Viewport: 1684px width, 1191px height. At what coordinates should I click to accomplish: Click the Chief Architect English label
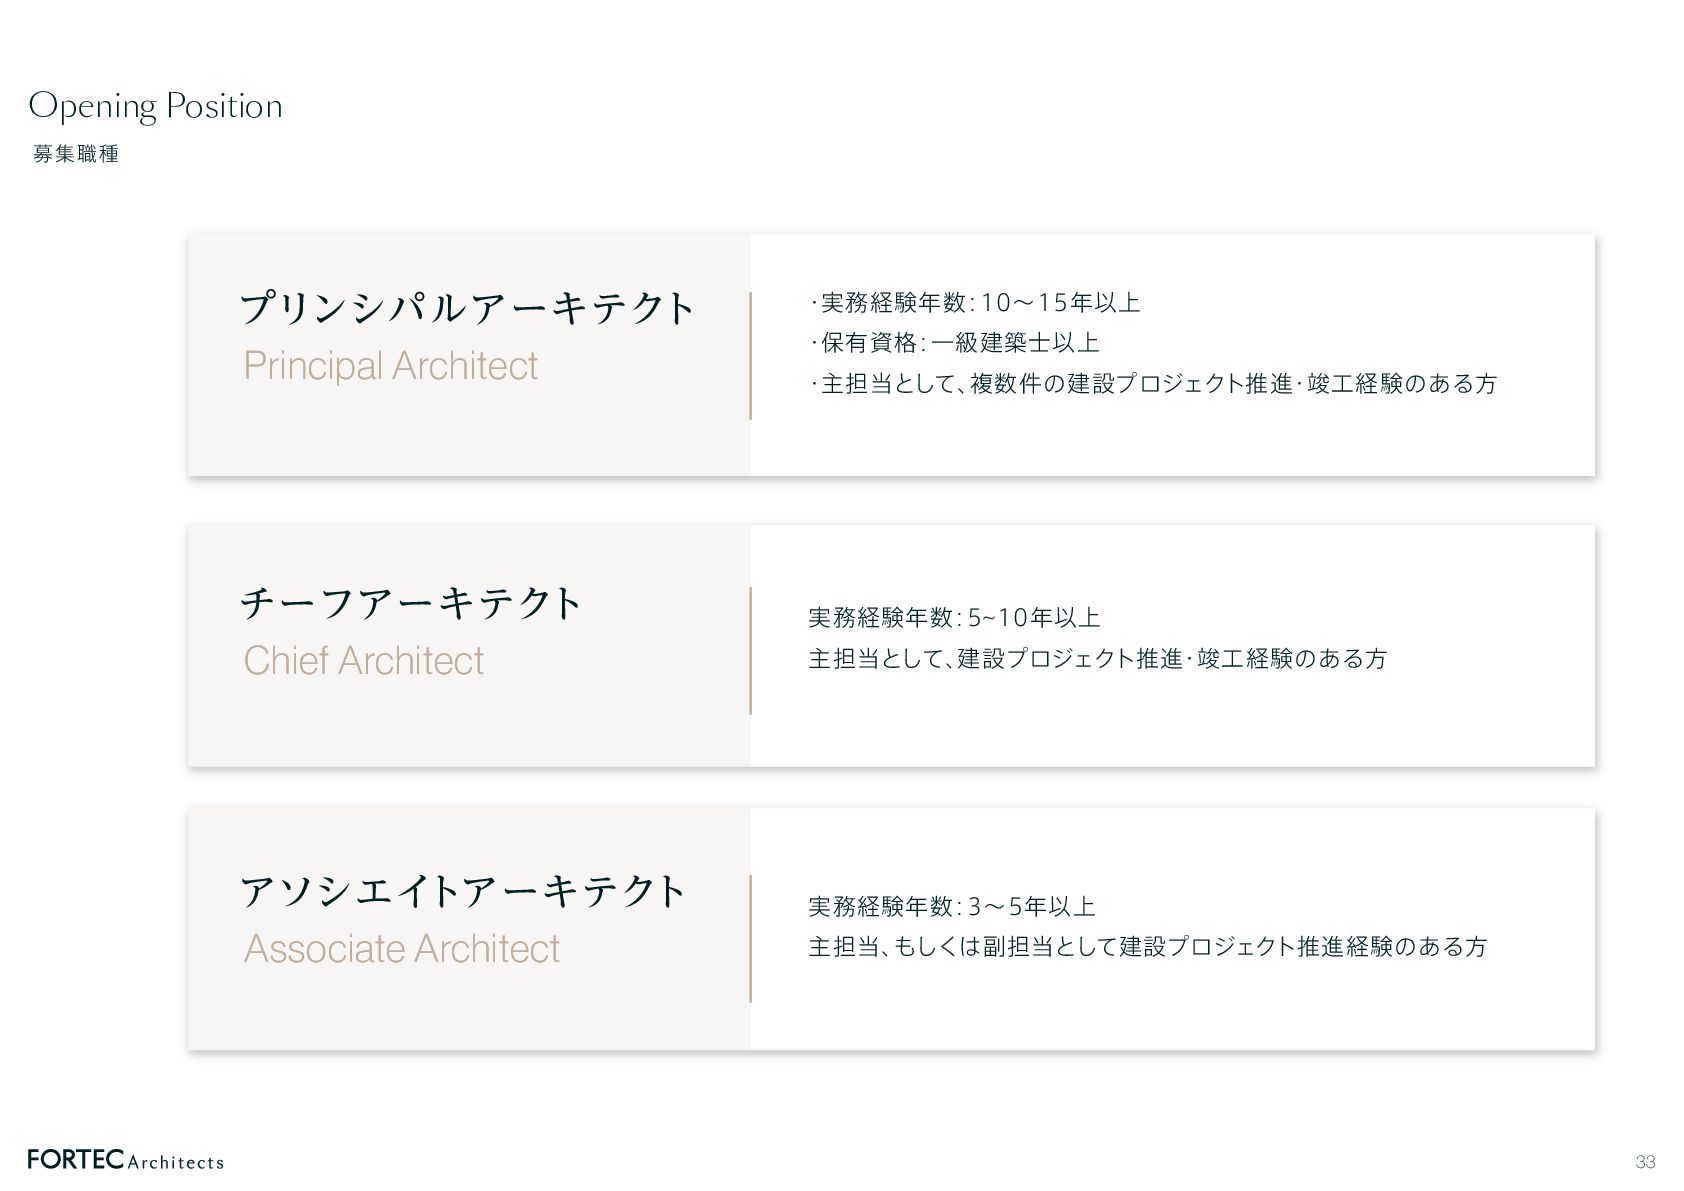click(364, 661)
